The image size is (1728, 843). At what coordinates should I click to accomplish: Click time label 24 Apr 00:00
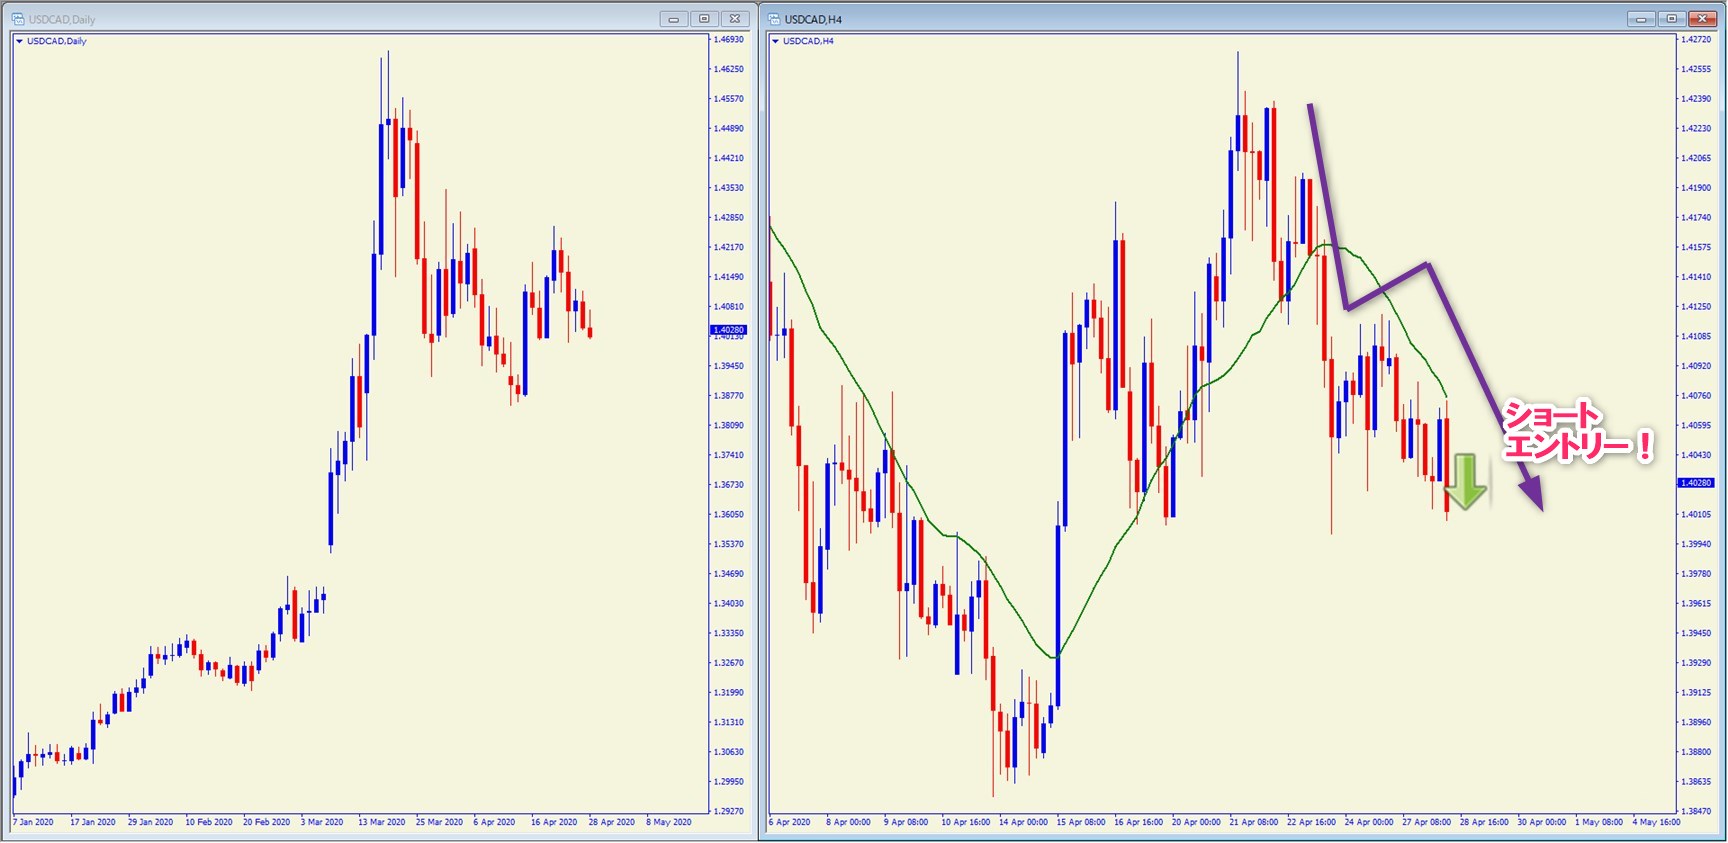point(1369,822)
